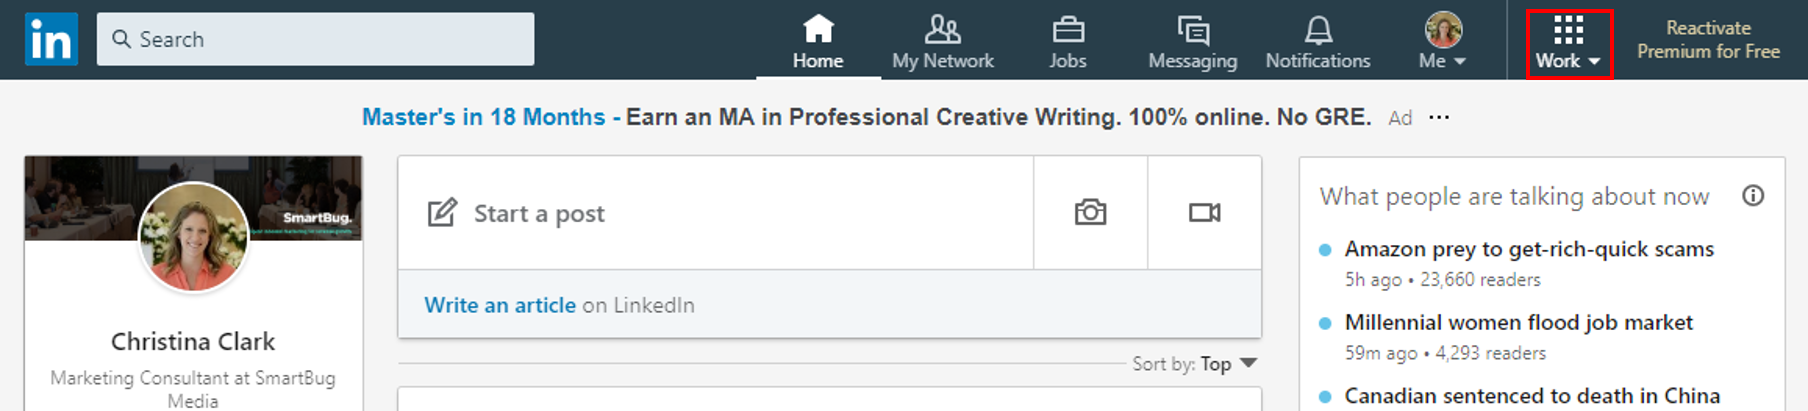The height and width of the screenshot is (411, 1808).
Task: Open the Messaging icon
Action: click(x=1193, y=30)
